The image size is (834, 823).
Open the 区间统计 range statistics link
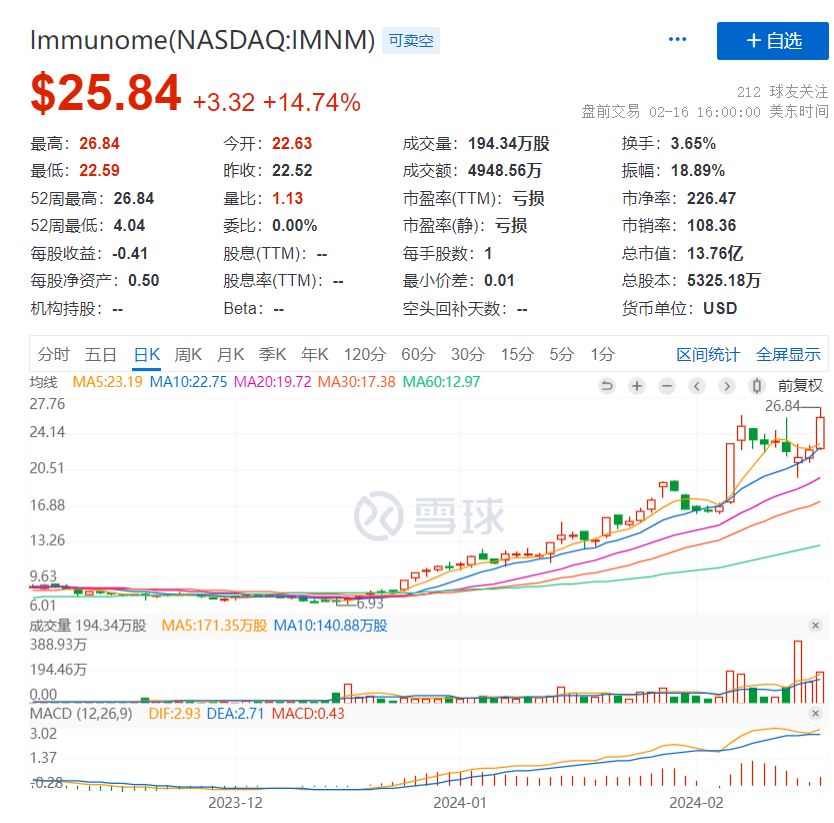pos(708,354)
